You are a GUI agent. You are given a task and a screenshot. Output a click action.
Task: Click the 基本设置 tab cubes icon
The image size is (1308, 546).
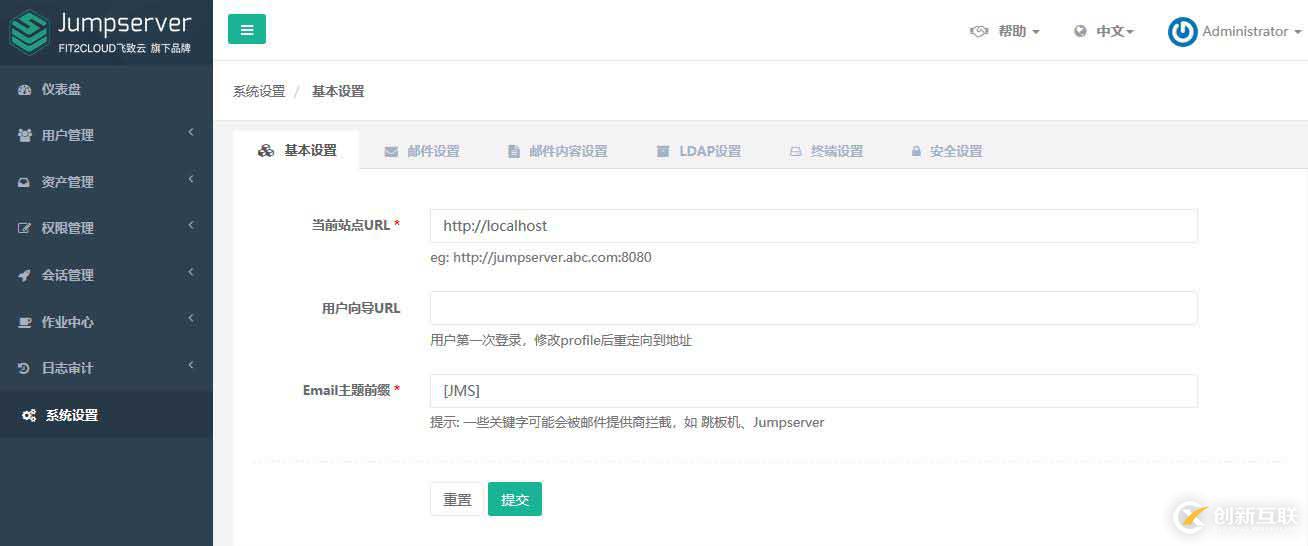[266, 151]
